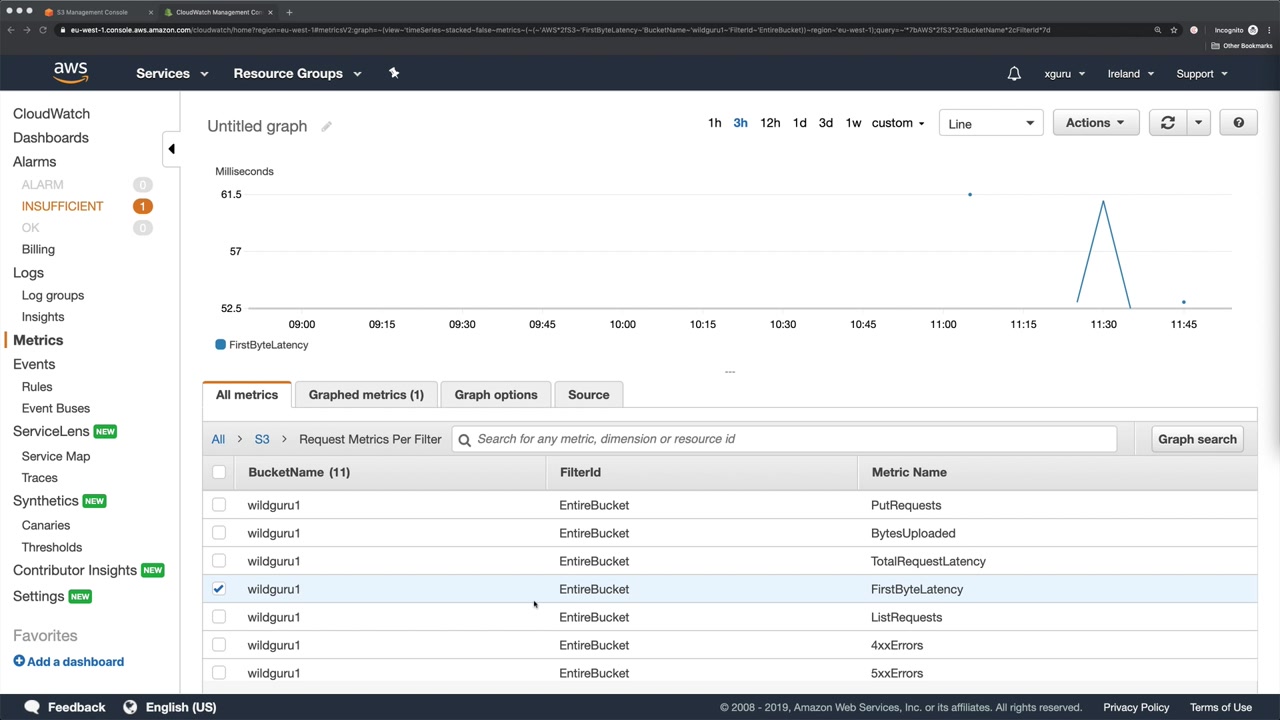1280x720 pixels.
Task: Check the PutRequests metric checkbox
Action: [219, 505]
